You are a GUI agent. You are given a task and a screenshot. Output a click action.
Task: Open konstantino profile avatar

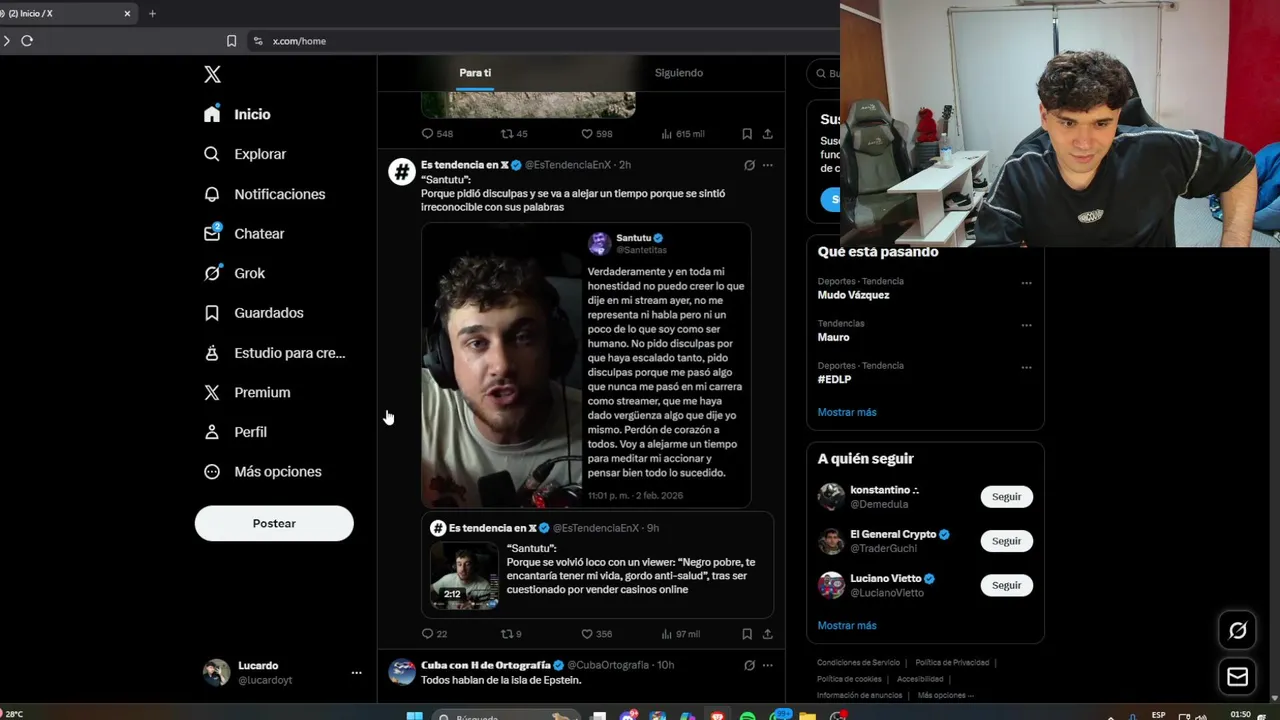[x=831, y=497]
